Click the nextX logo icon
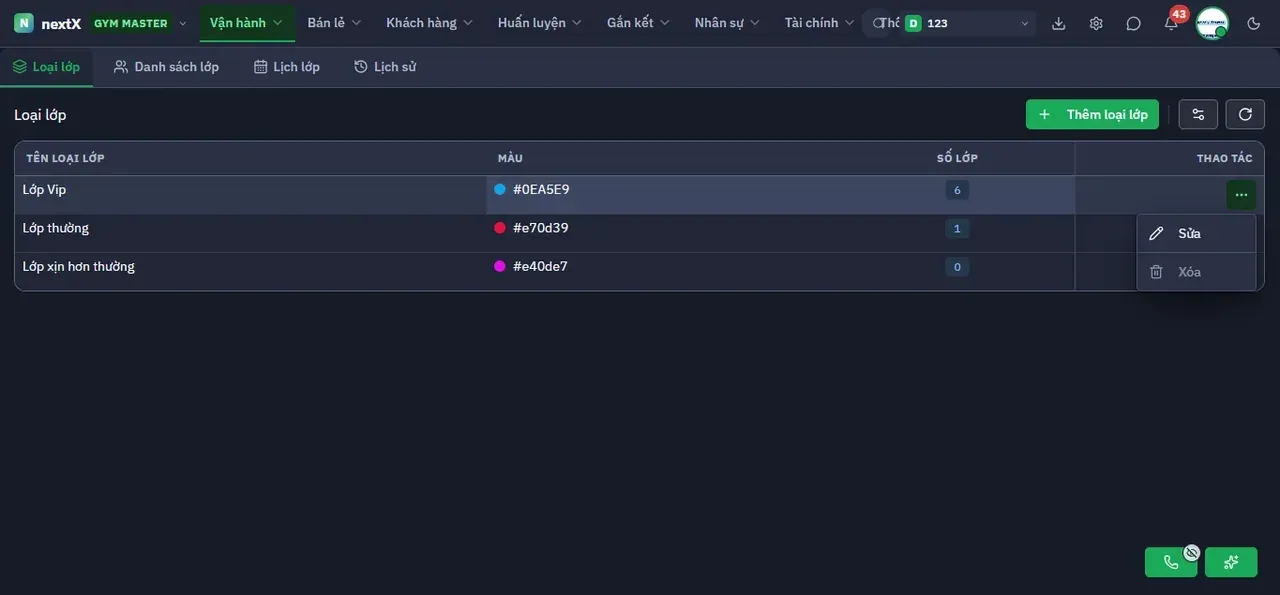This screenshot has width=1280, height=595. (x=23, y=23)
